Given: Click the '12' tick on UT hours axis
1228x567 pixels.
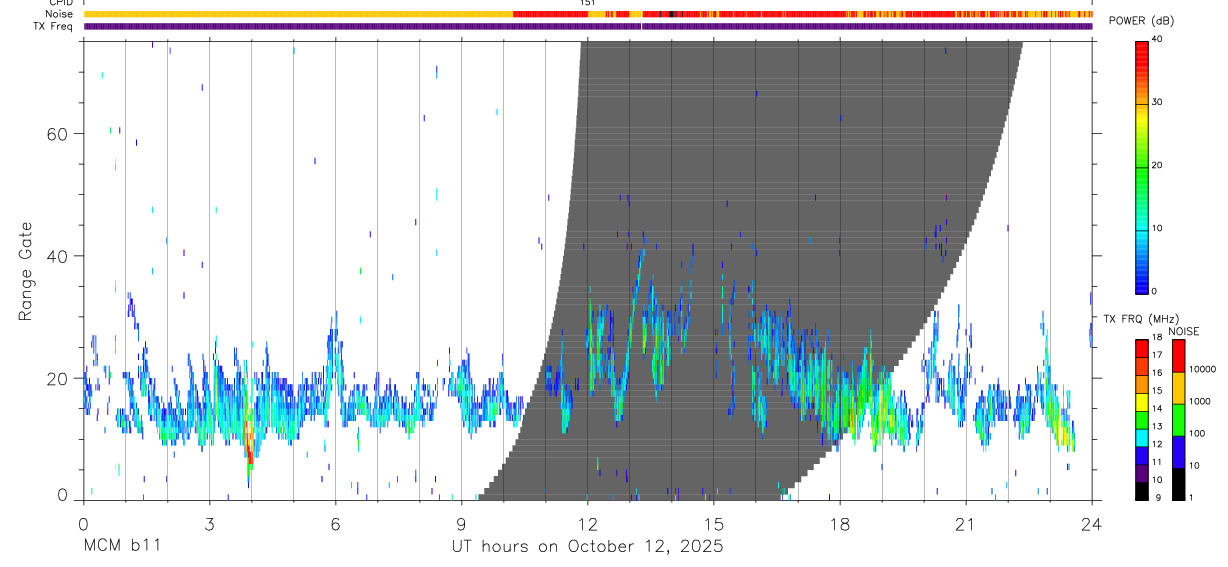Looking at the screenshot, I should 588,524.
